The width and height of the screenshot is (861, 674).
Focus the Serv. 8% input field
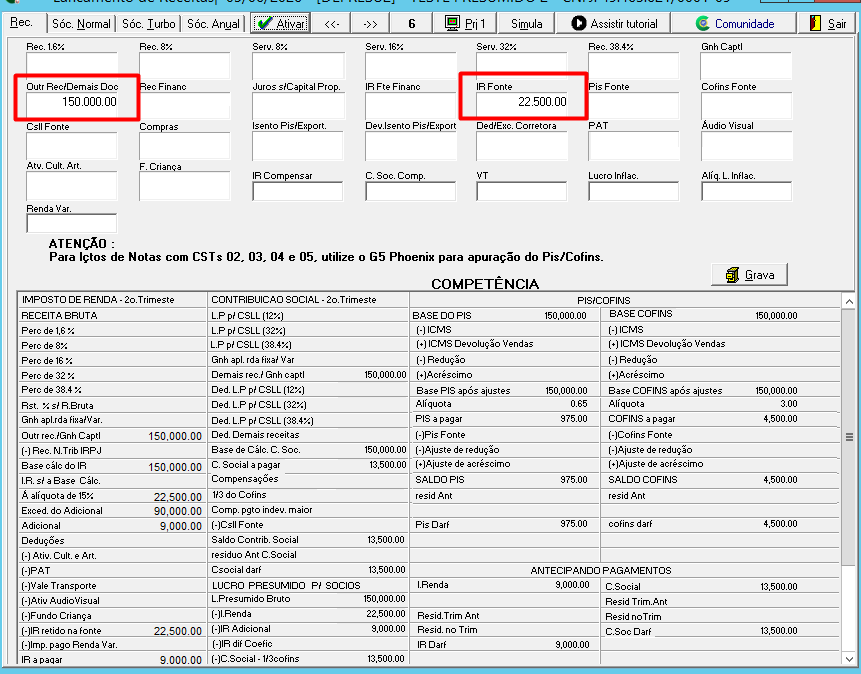[x=298, y=65]
